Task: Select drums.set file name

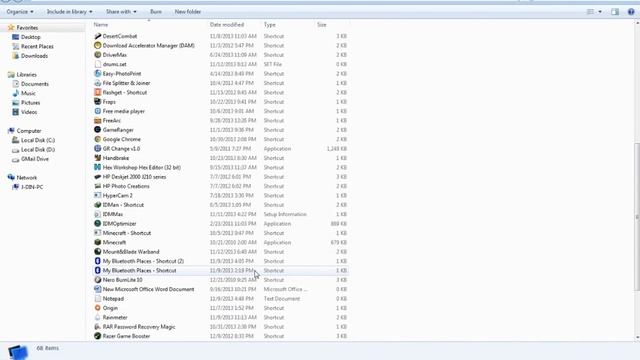Action: [x=114, y=64]
